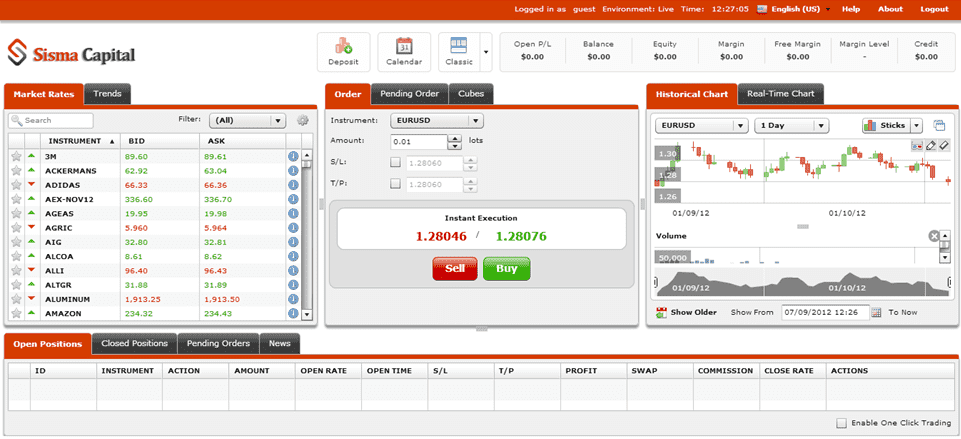This screenshot has width=961, height=439.
Task: Click the red Sell button
Action: [x=454, y=269]
